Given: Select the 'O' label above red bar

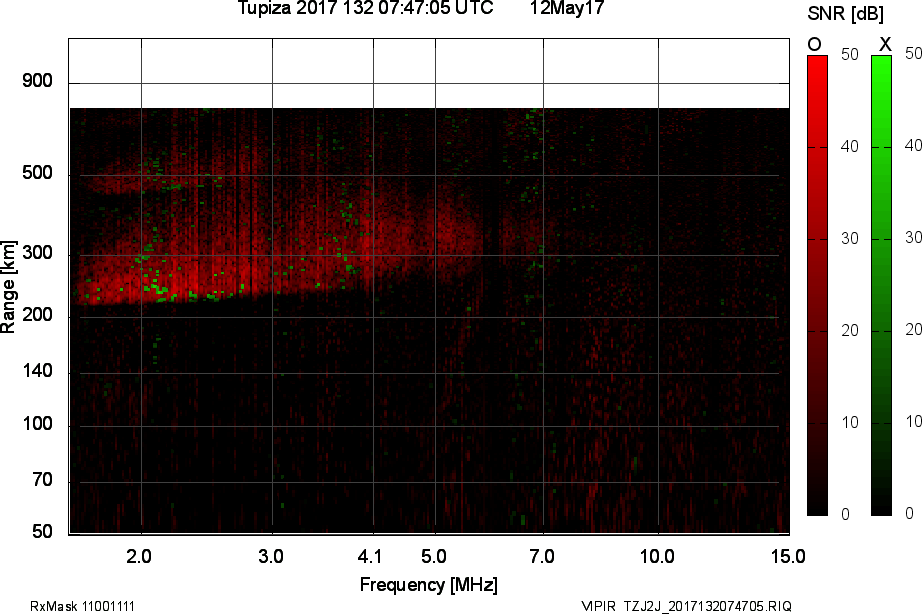Looking at the screenshot, I should coord(814,44).
